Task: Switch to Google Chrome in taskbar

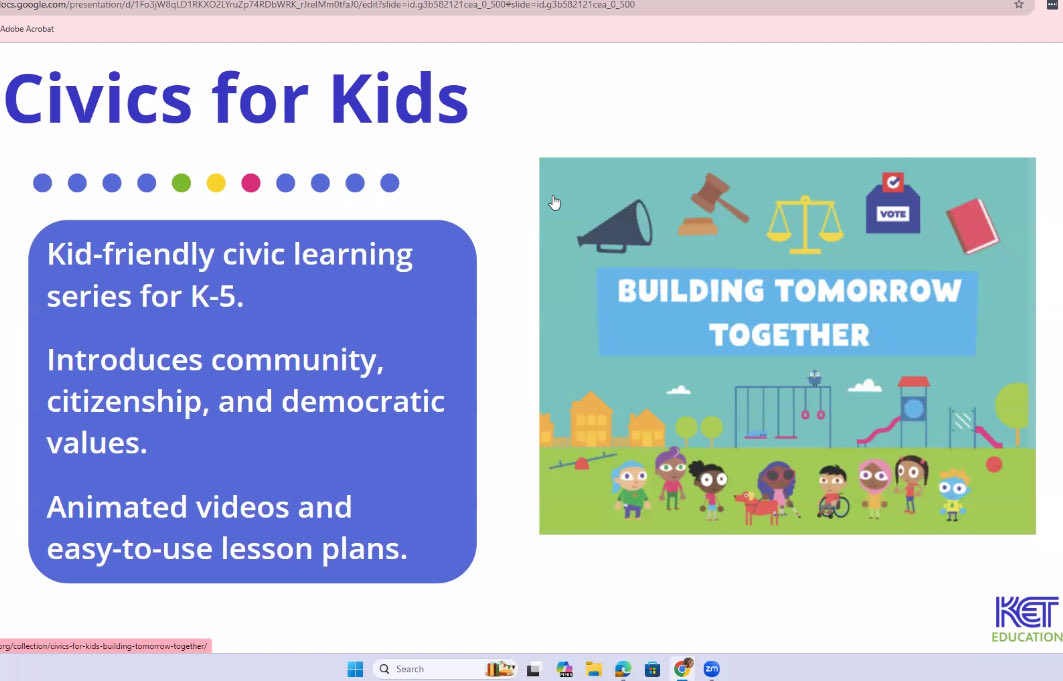Action: click(x=683, y=669)
